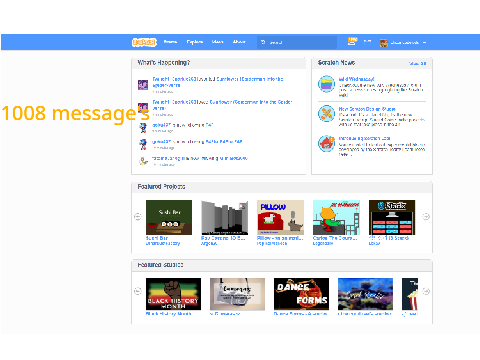Open the popcorn studio thumbnail
Viewport: 480px width, 360px height.
(x=410, y=294)
